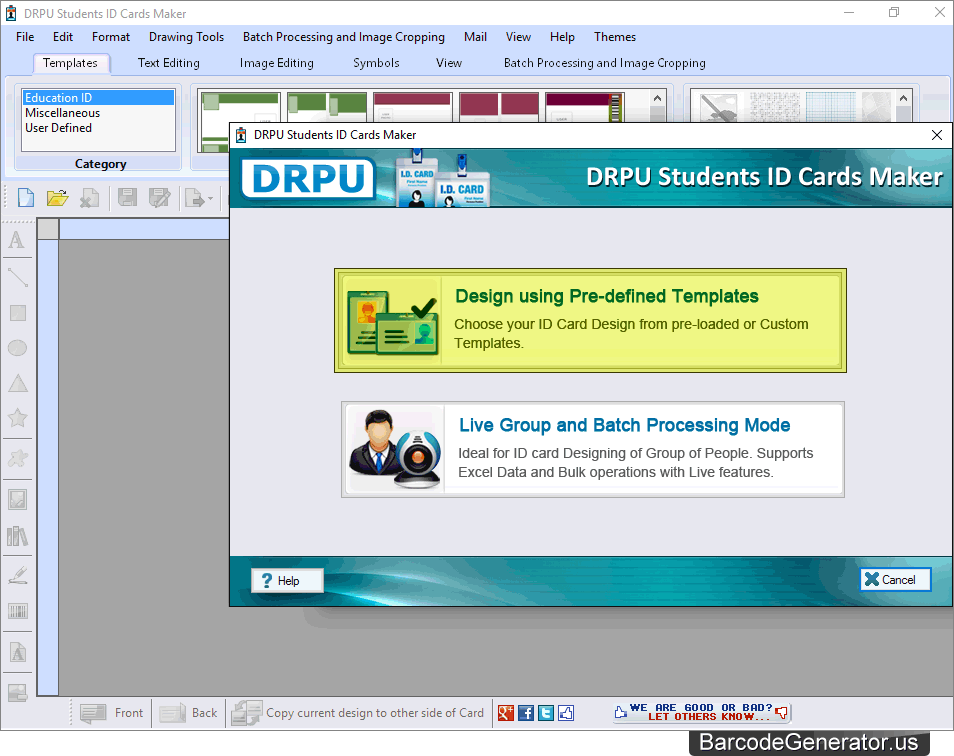Select the Triangle shape tool
Screen dimensions: 954x756
[17, 383]
